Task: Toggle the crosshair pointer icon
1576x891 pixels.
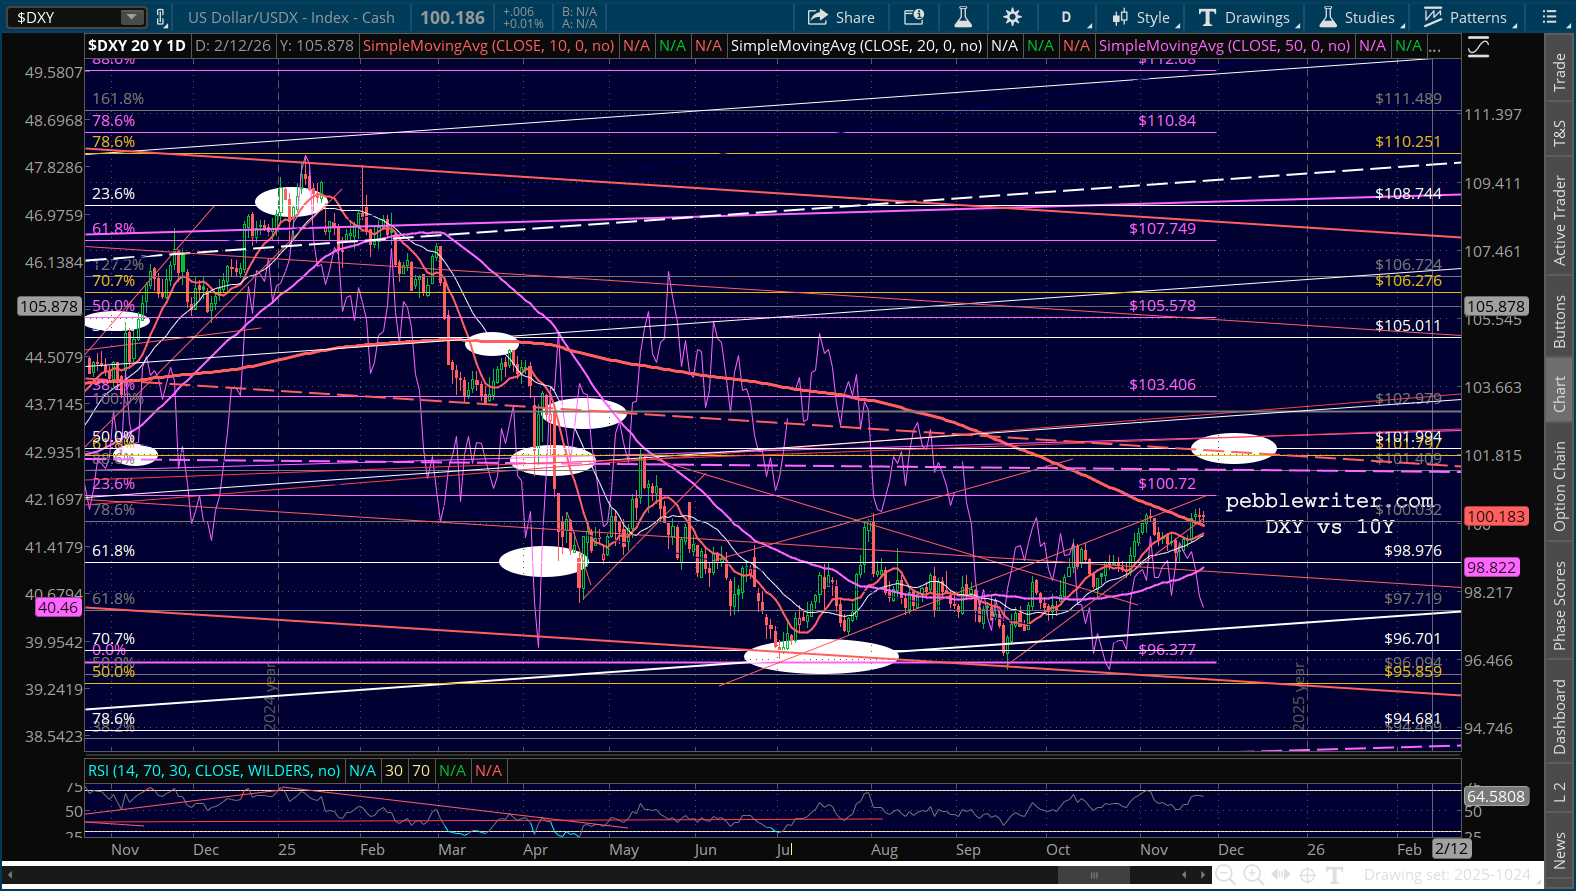Action: point(1307,875)
